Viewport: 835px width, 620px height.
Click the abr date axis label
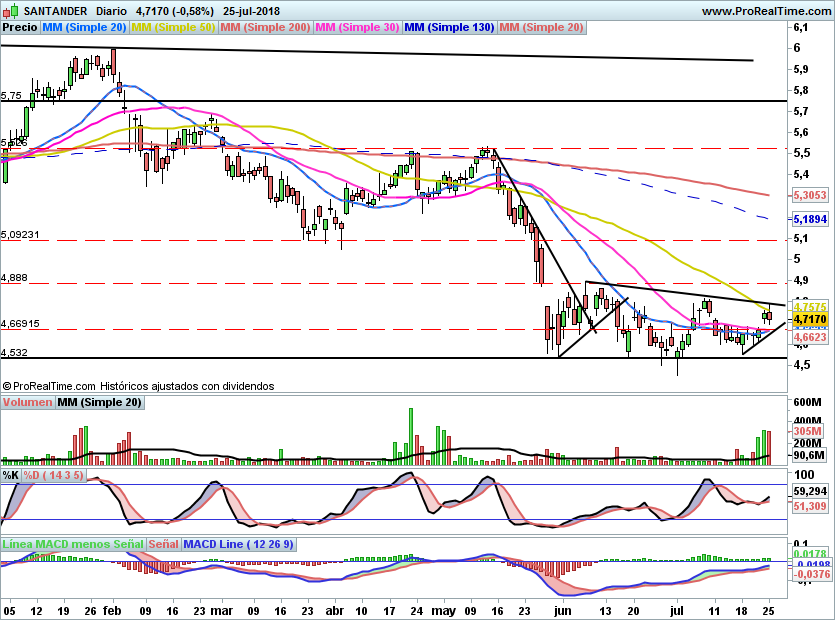coord(334,610)
